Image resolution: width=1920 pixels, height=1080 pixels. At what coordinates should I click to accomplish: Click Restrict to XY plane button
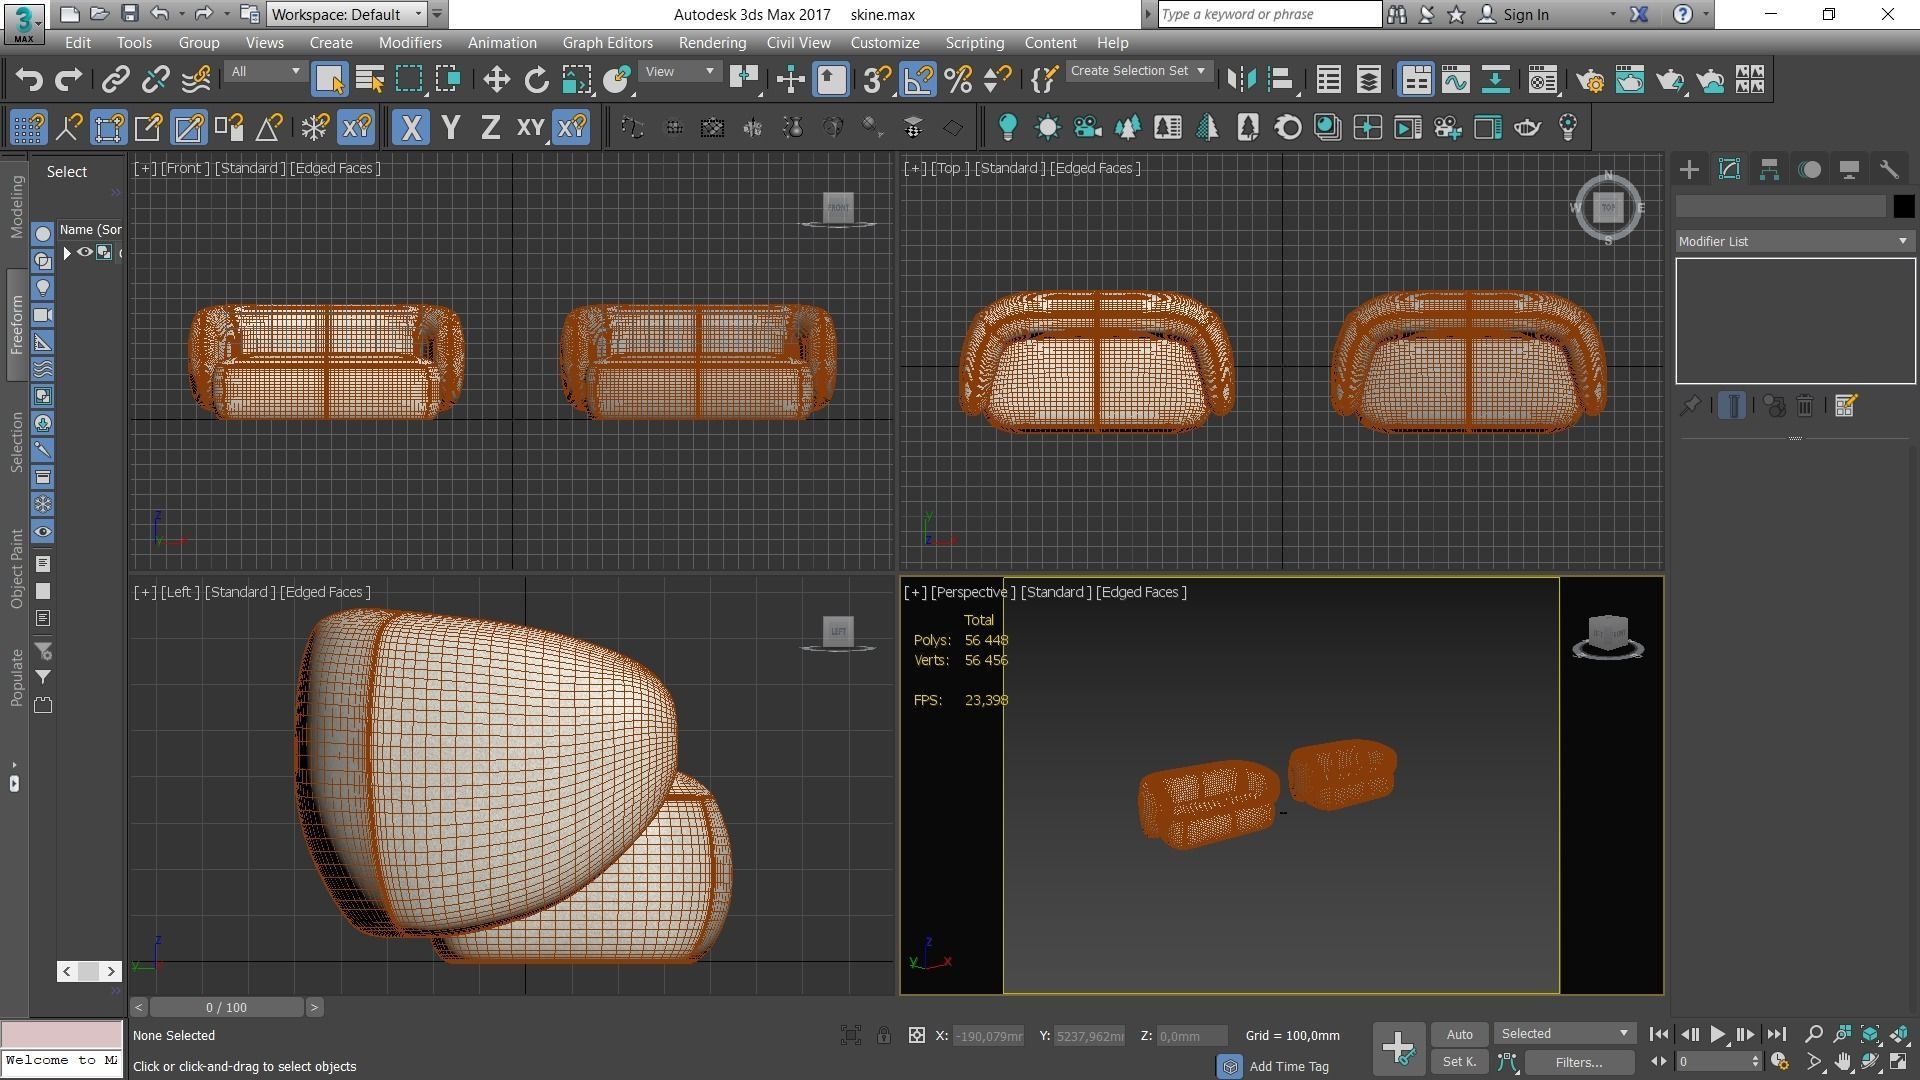[x=530, y=128]
